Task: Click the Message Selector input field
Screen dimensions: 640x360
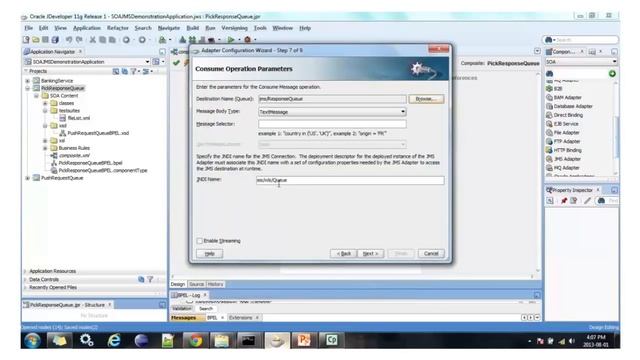Action: [x=332, y=124]
